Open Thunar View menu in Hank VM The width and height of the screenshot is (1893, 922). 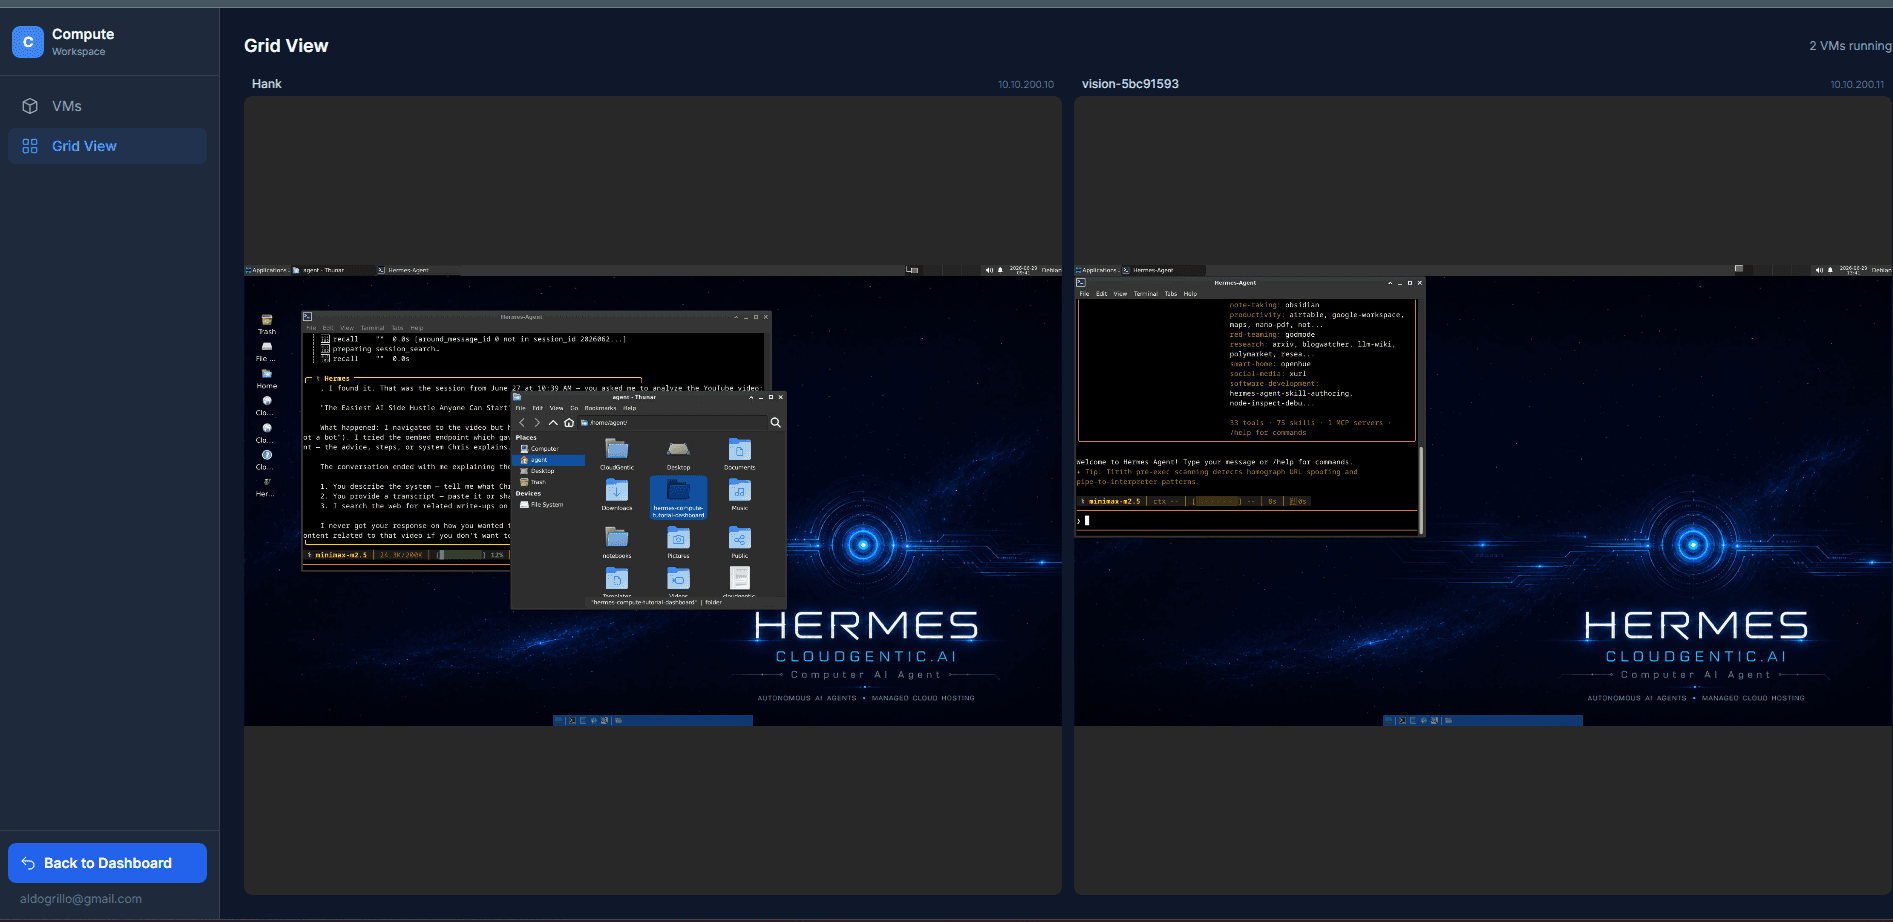point(556,408)
